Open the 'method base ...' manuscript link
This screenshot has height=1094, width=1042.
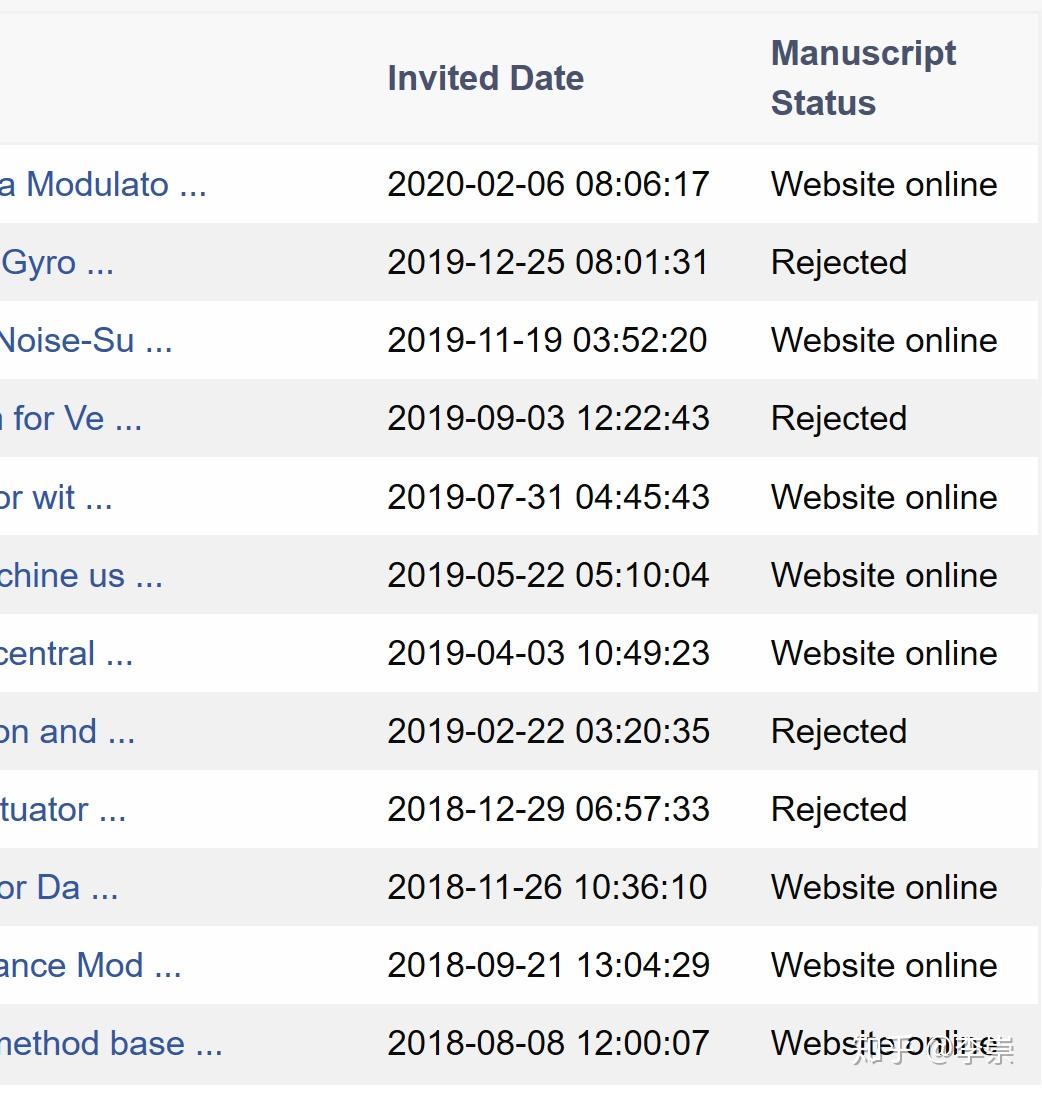[x=110, y=1043]
